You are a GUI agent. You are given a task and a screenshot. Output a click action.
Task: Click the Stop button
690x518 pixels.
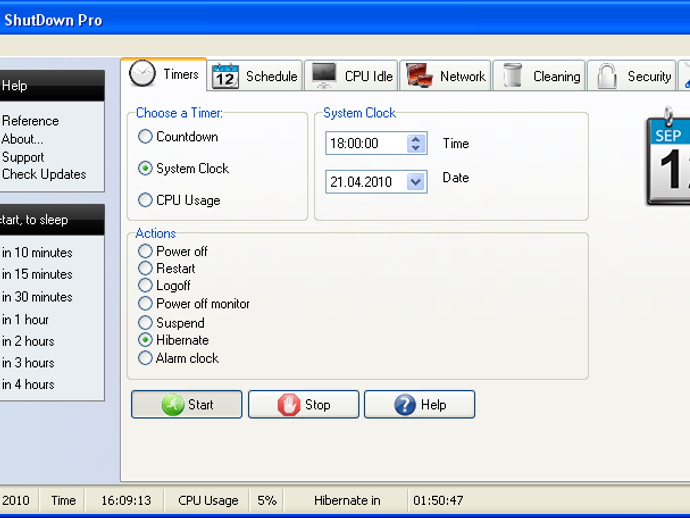pyautogui.click(x=303, y=404)
